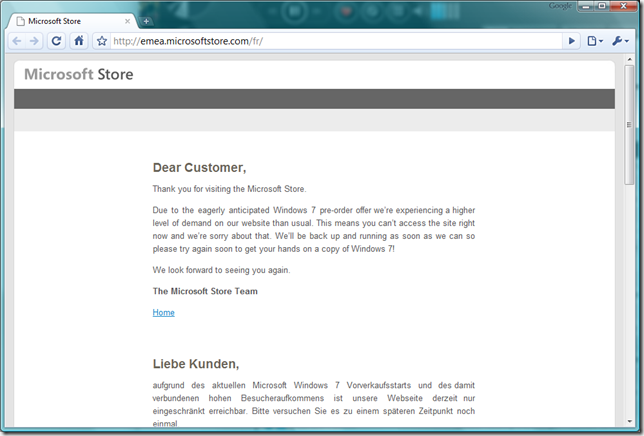Maximize the browser window
This screenshot has height=436, width=644.
[x=602, y=6]
